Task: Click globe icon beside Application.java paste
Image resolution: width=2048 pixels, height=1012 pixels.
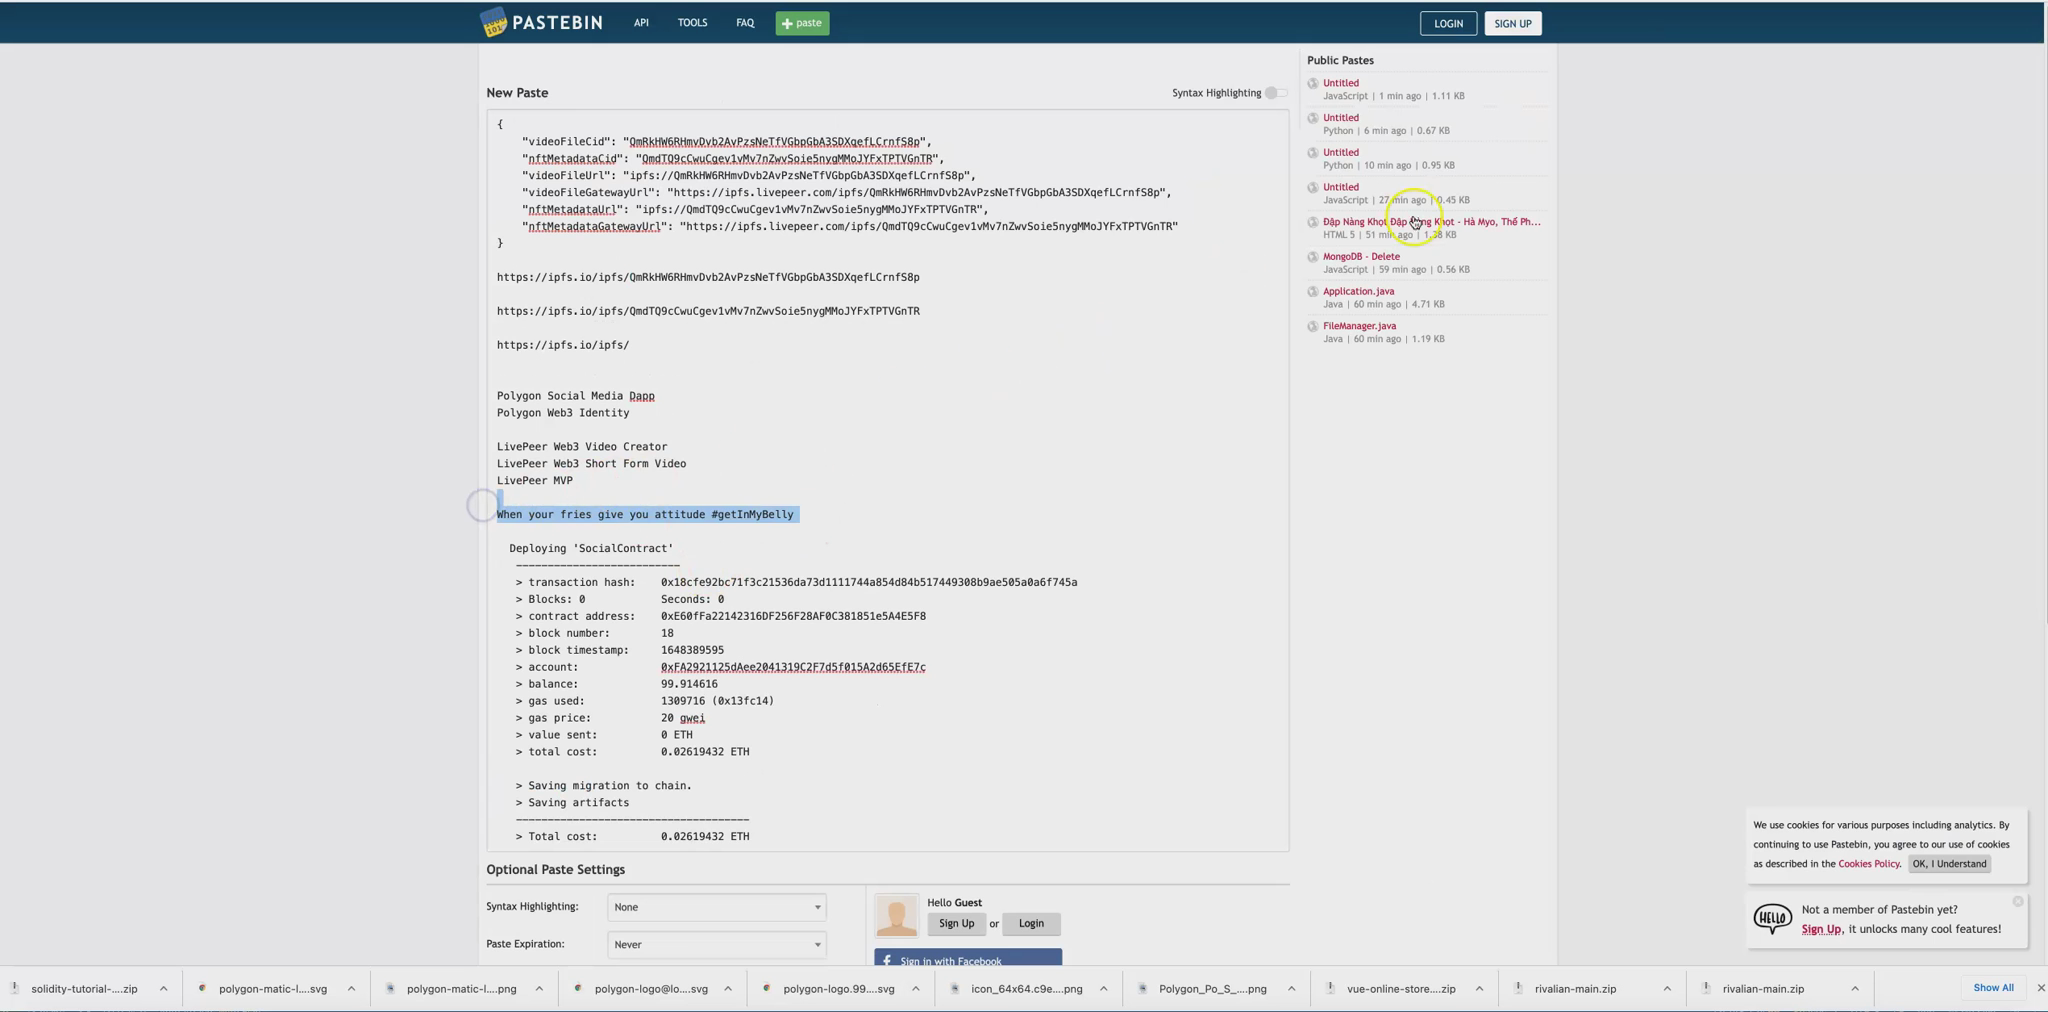Action: click(1313, 292)
